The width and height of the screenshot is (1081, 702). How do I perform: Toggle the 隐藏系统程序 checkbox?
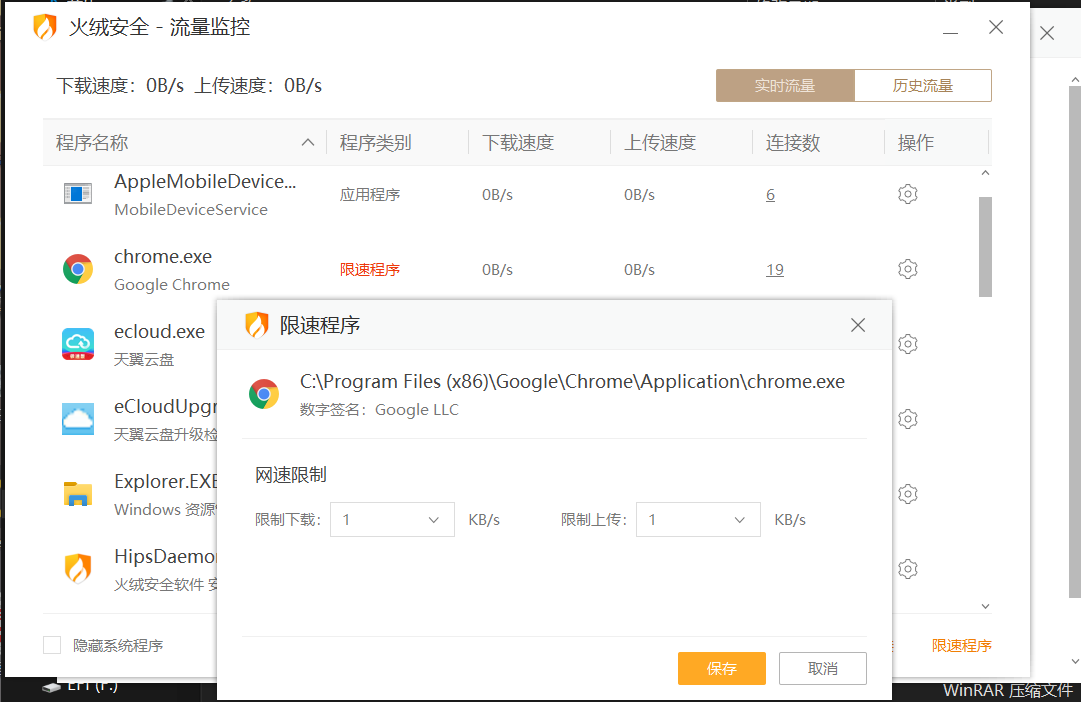[x=52, y=645]
